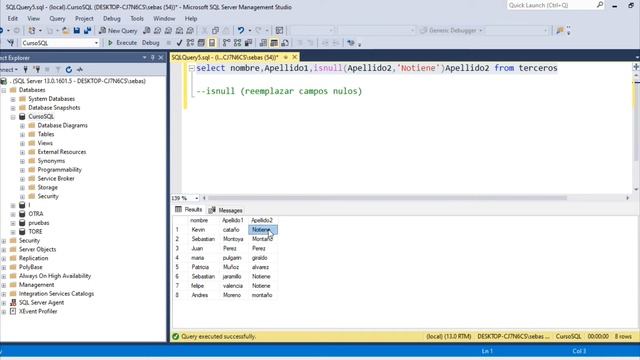Expand the Programmability folder

(22, 170)
